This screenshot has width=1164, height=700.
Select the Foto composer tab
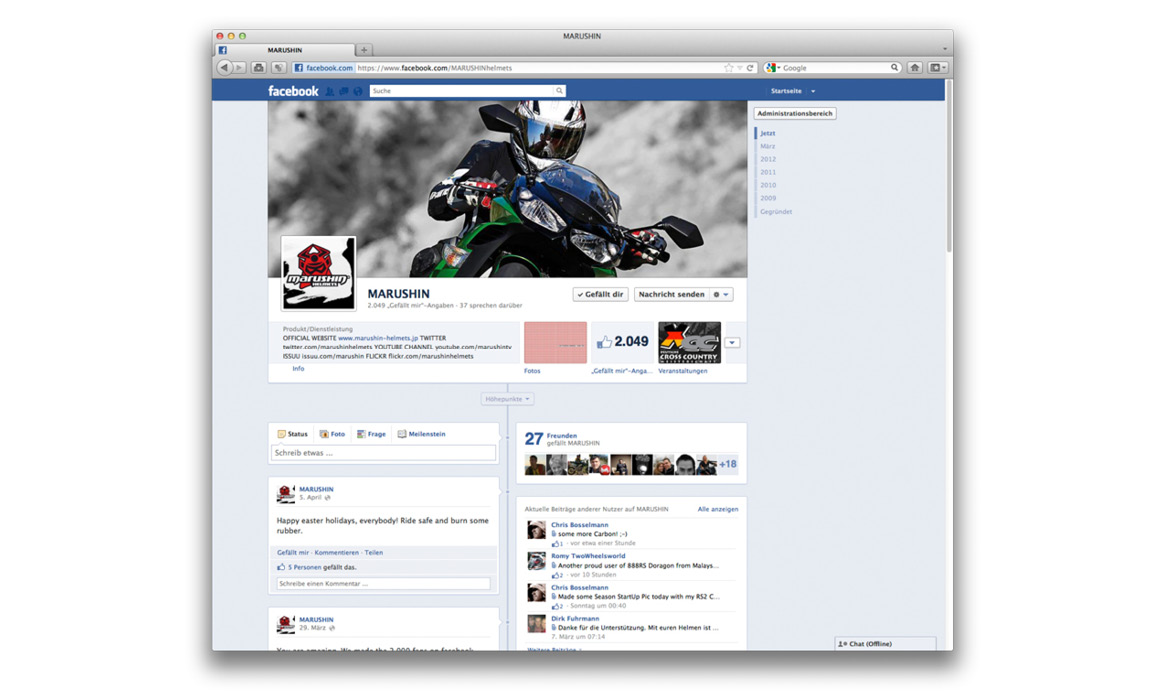click(332, 434)
